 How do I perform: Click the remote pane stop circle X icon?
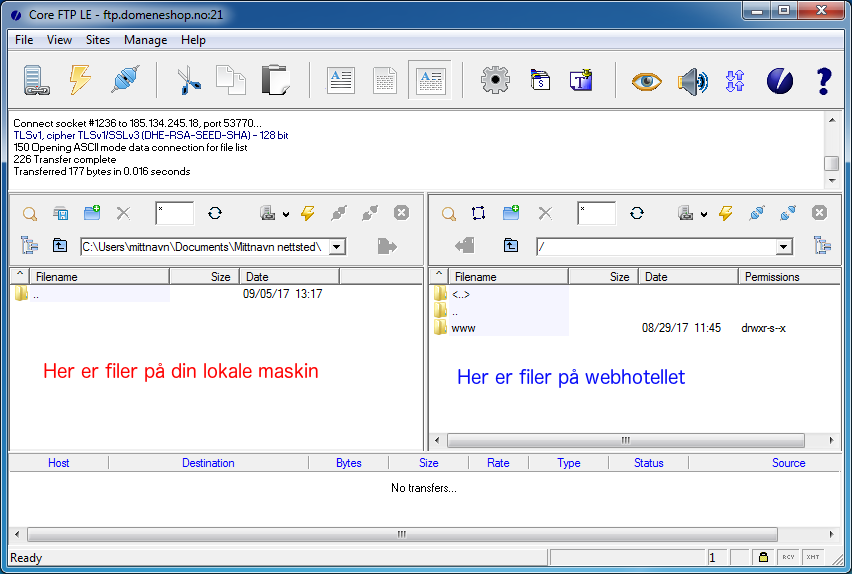tap(819, 213)
